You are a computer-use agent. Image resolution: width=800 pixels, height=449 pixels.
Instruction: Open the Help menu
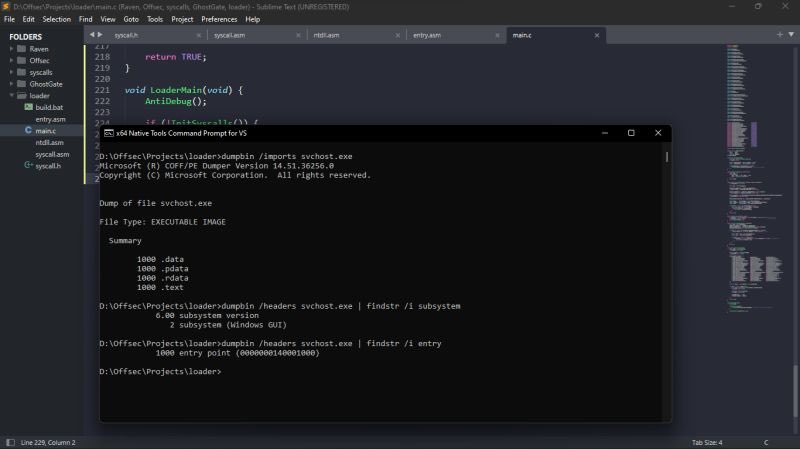(253, 19)
